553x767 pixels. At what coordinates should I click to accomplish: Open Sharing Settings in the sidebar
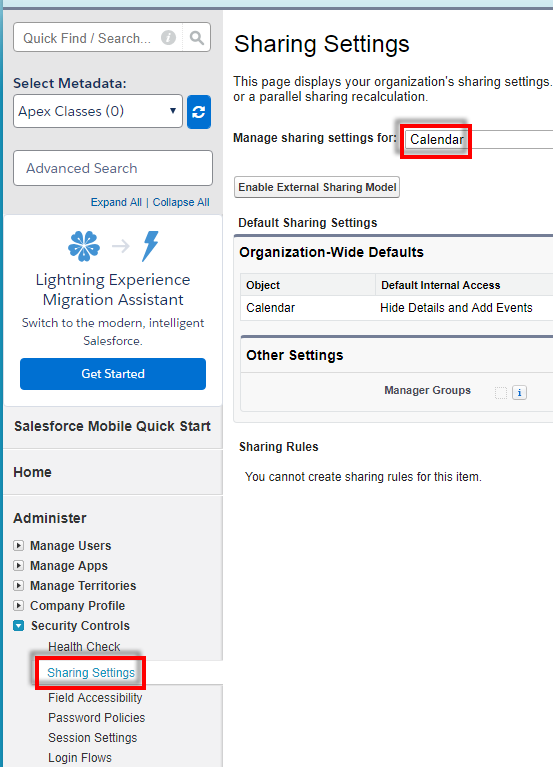[x=91, y=673]
